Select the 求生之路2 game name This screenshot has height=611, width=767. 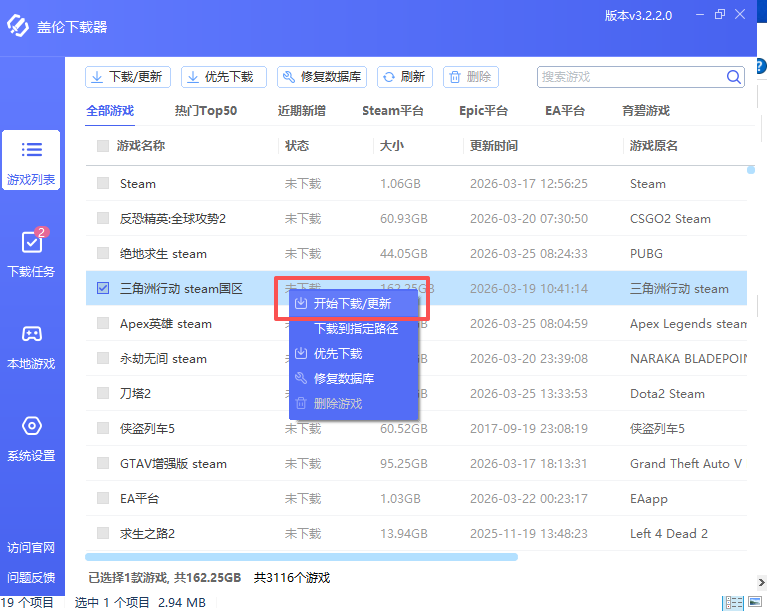147,534
